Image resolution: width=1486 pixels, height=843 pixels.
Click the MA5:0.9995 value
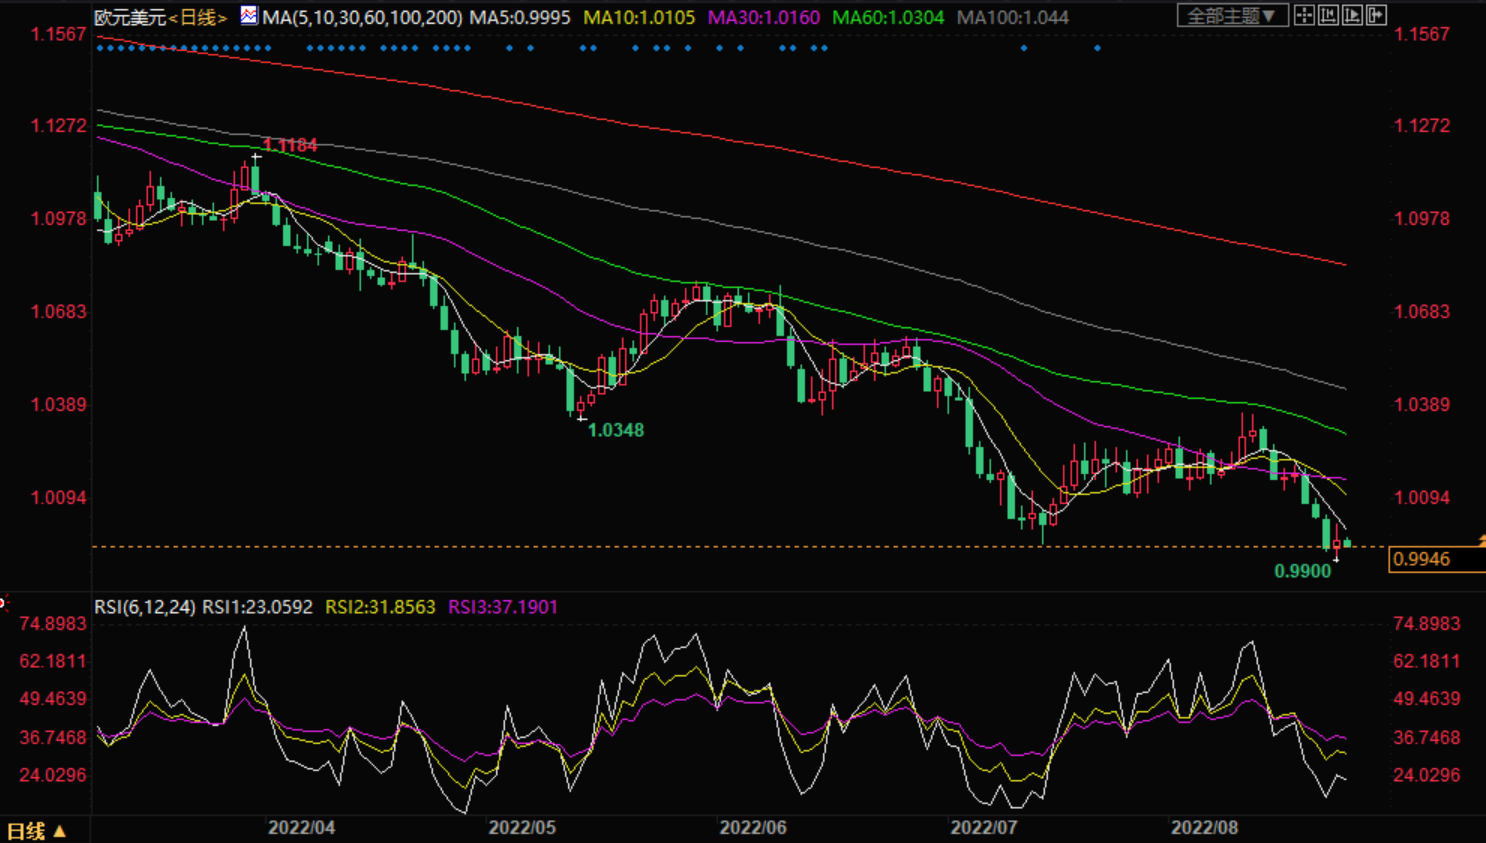pos(520,18)
